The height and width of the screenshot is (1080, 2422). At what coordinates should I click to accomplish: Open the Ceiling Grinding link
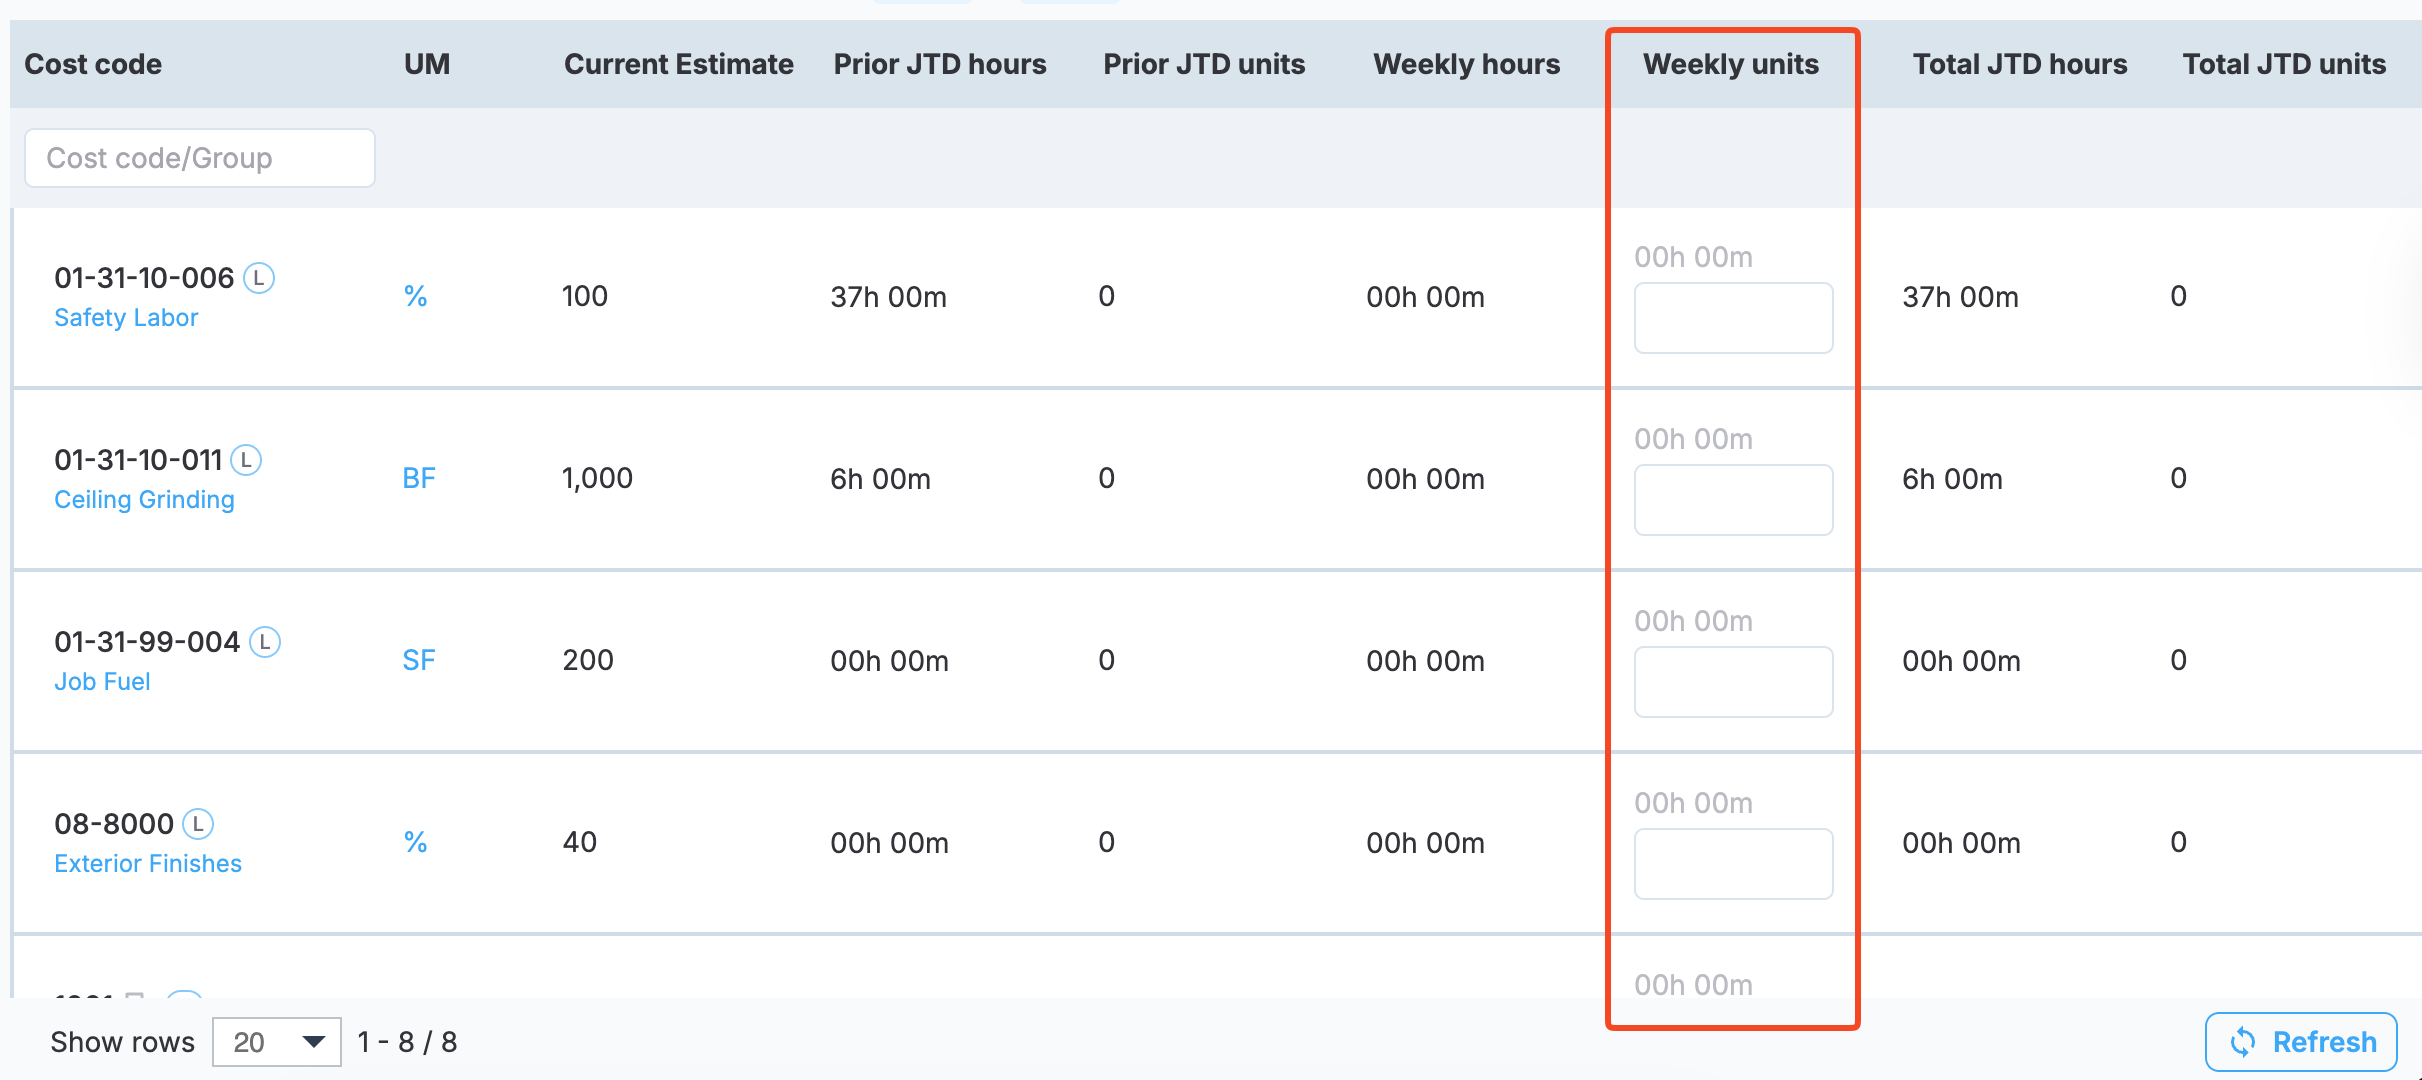(x=144, y=499)
